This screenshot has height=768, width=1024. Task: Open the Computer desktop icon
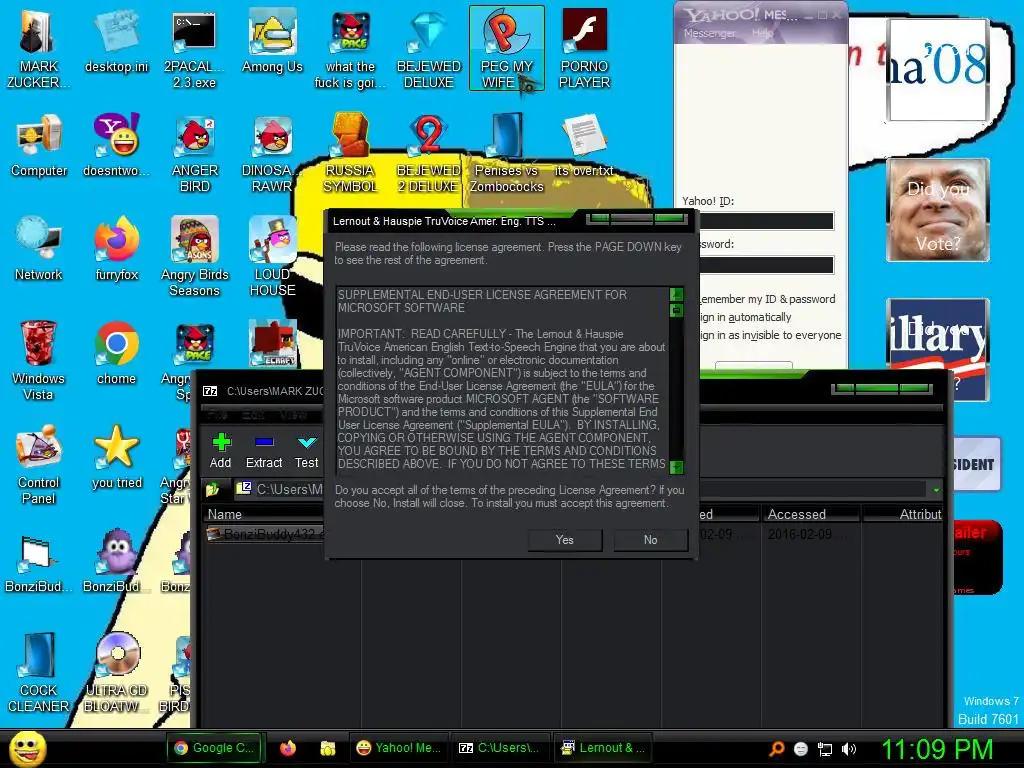click(x=39, y=145)
